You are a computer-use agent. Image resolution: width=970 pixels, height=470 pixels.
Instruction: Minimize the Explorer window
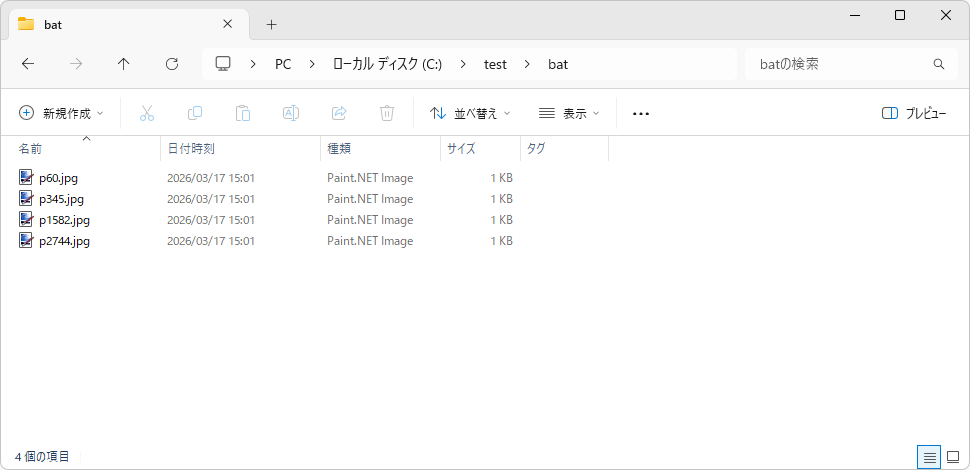pos(854,15)
